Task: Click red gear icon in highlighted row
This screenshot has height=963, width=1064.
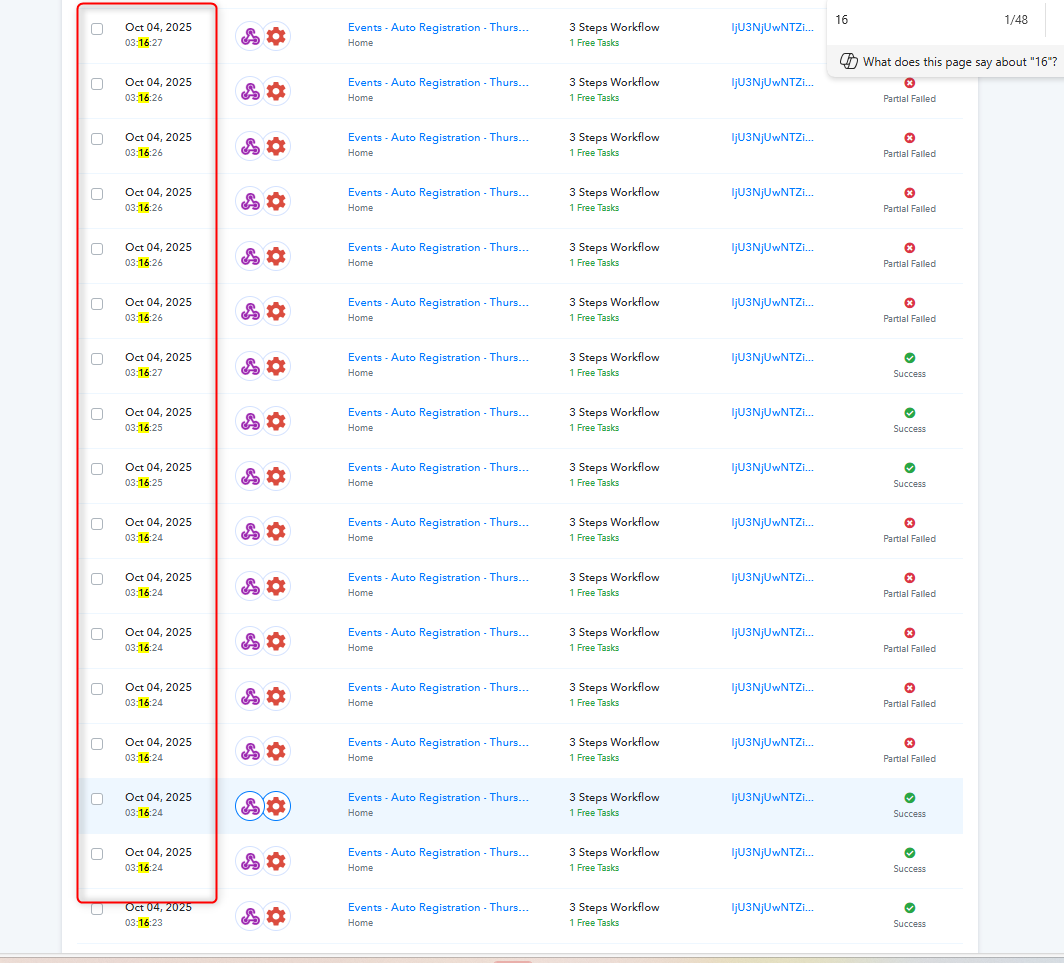Action: [276, 805]
